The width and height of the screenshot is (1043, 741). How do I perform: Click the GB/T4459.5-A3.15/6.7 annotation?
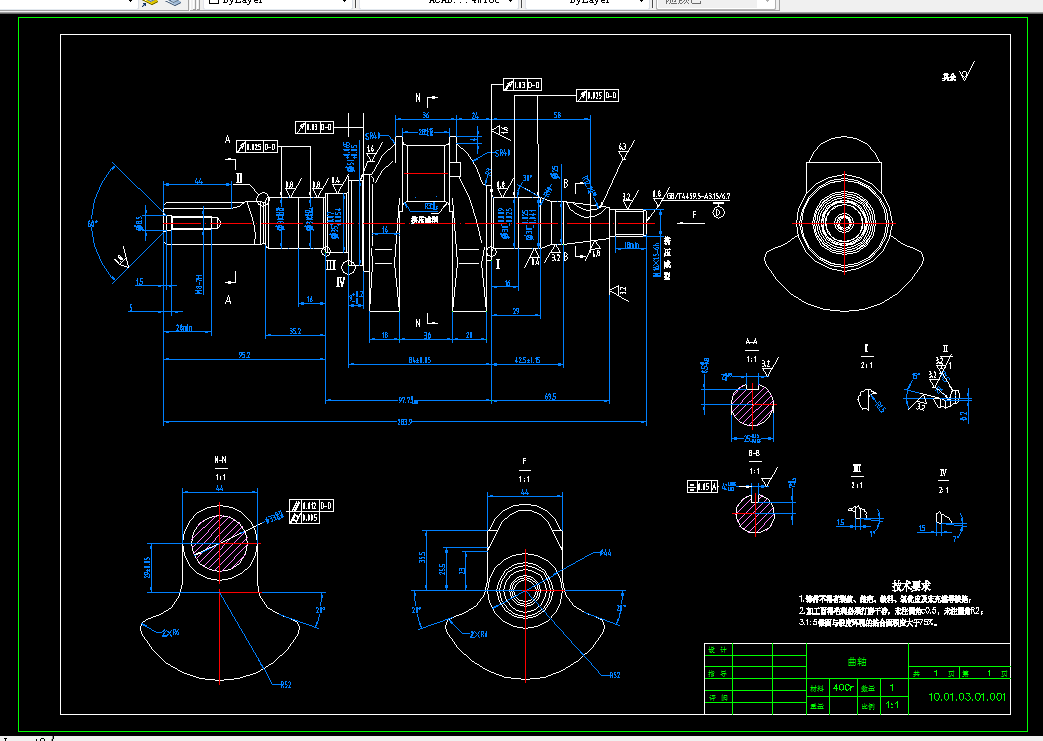(x=698, y=196)
